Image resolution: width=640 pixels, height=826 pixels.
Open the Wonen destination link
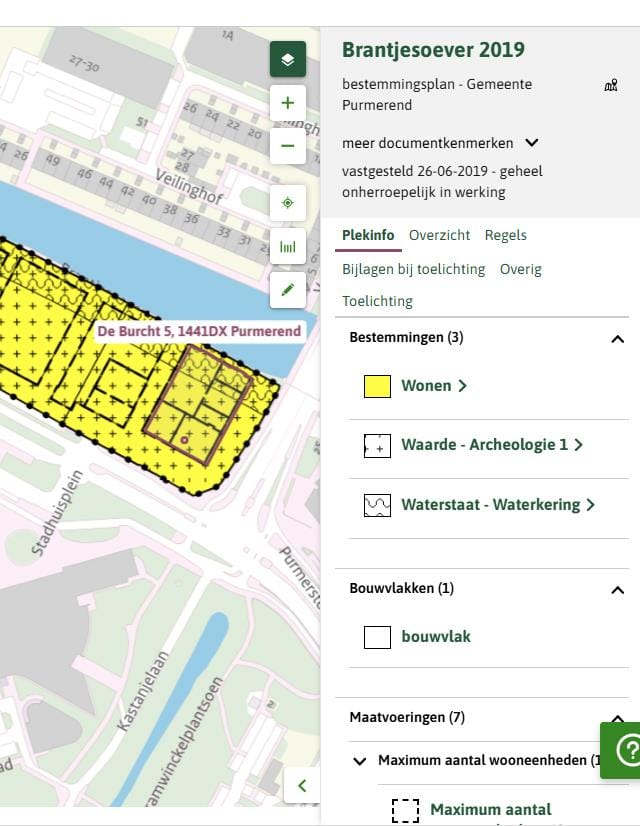(x=433, y=386)
